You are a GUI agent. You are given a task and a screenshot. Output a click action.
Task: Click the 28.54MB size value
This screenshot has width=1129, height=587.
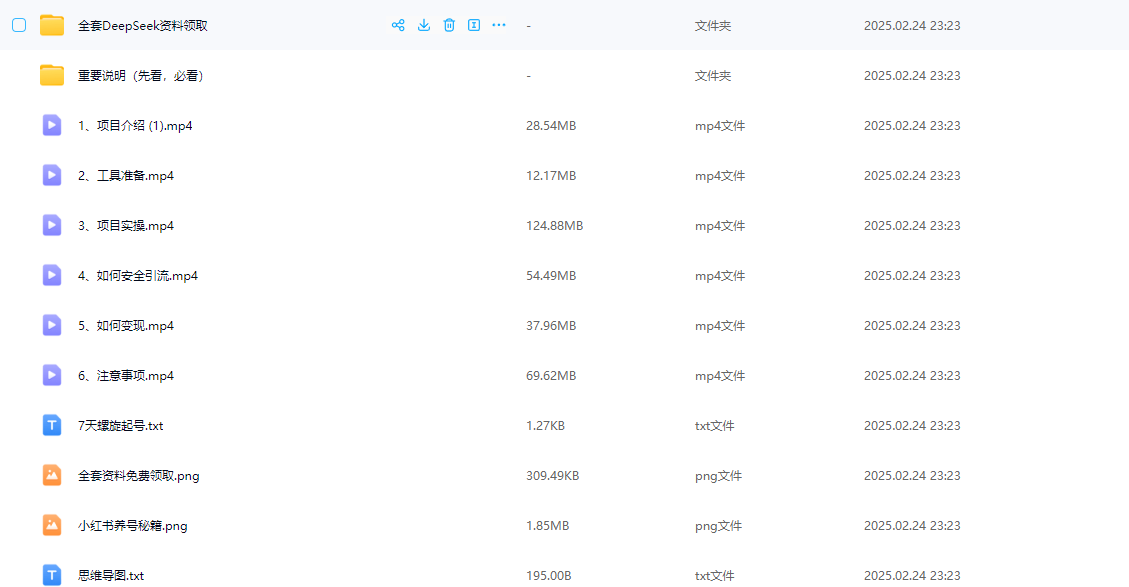pos(551,125)
